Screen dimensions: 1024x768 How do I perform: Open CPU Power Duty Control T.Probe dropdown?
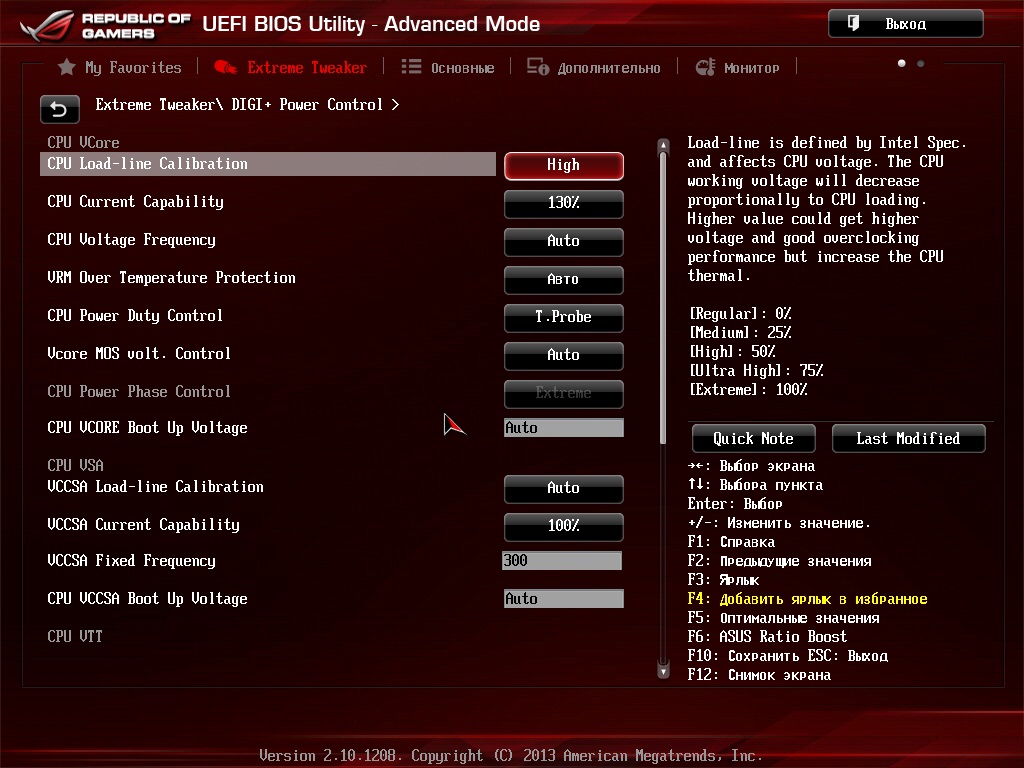pos(564,317)
